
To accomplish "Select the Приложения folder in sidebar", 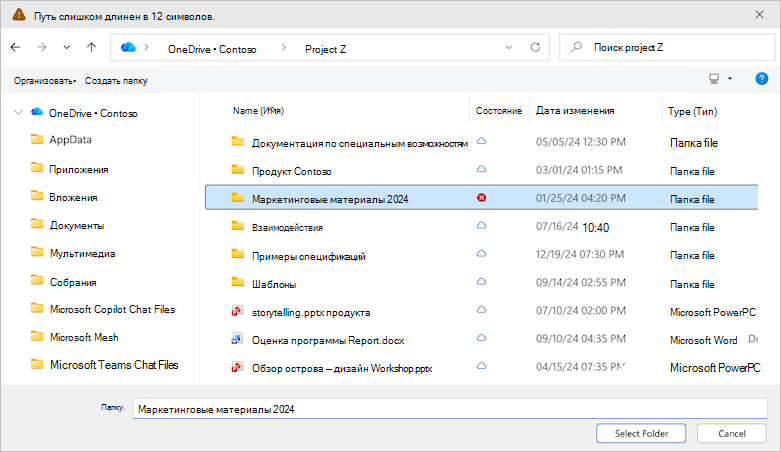I will pyautogui.click(x=78, y=169).
